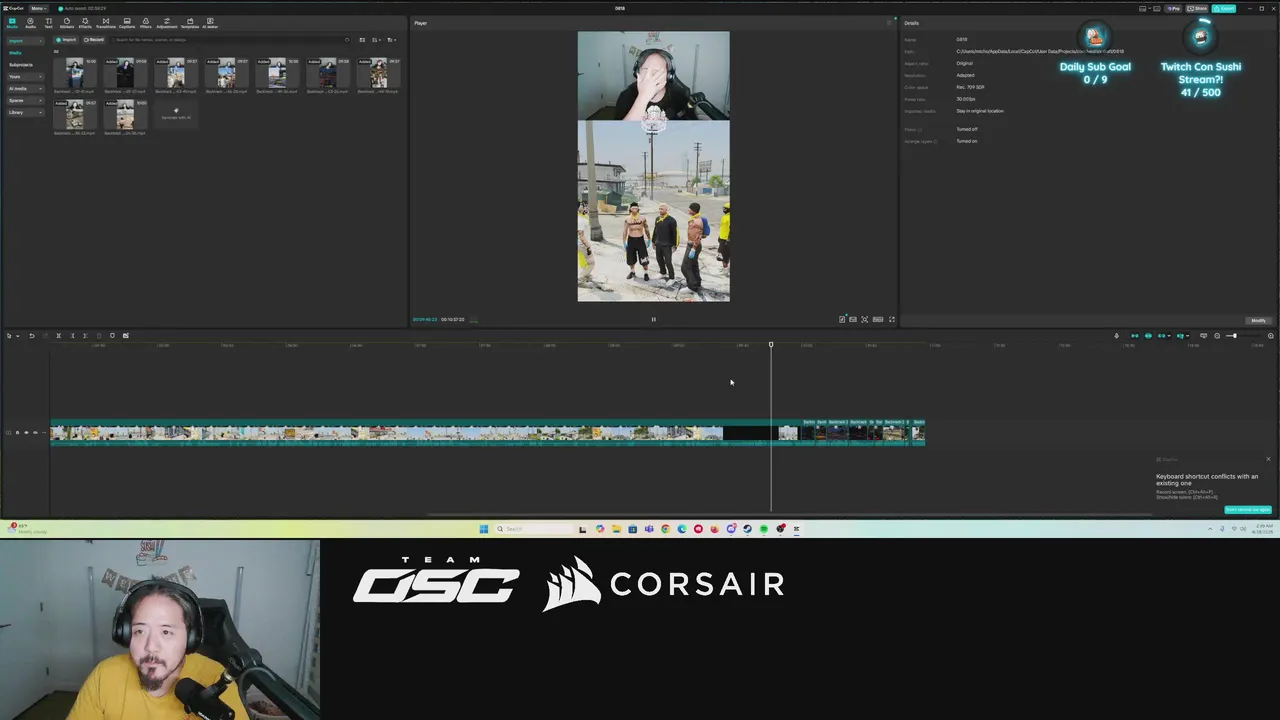Expand the Library section

[24, 113]
